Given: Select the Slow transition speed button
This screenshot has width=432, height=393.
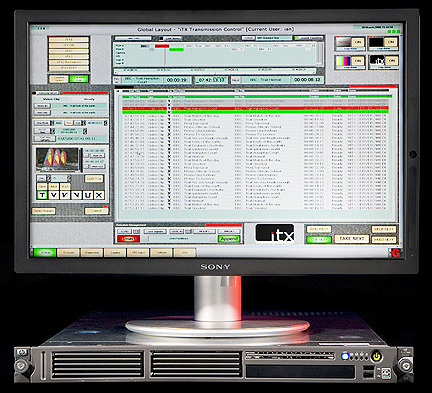Looking at the screenshot, I should (42, 186).
